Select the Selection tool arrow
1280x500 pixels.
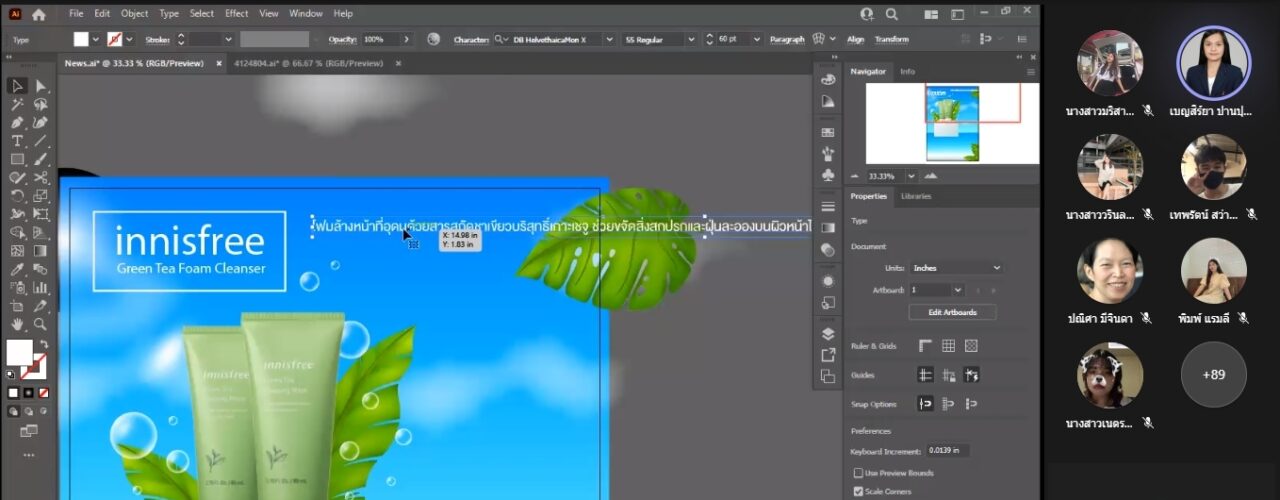(x=17, y=86)
